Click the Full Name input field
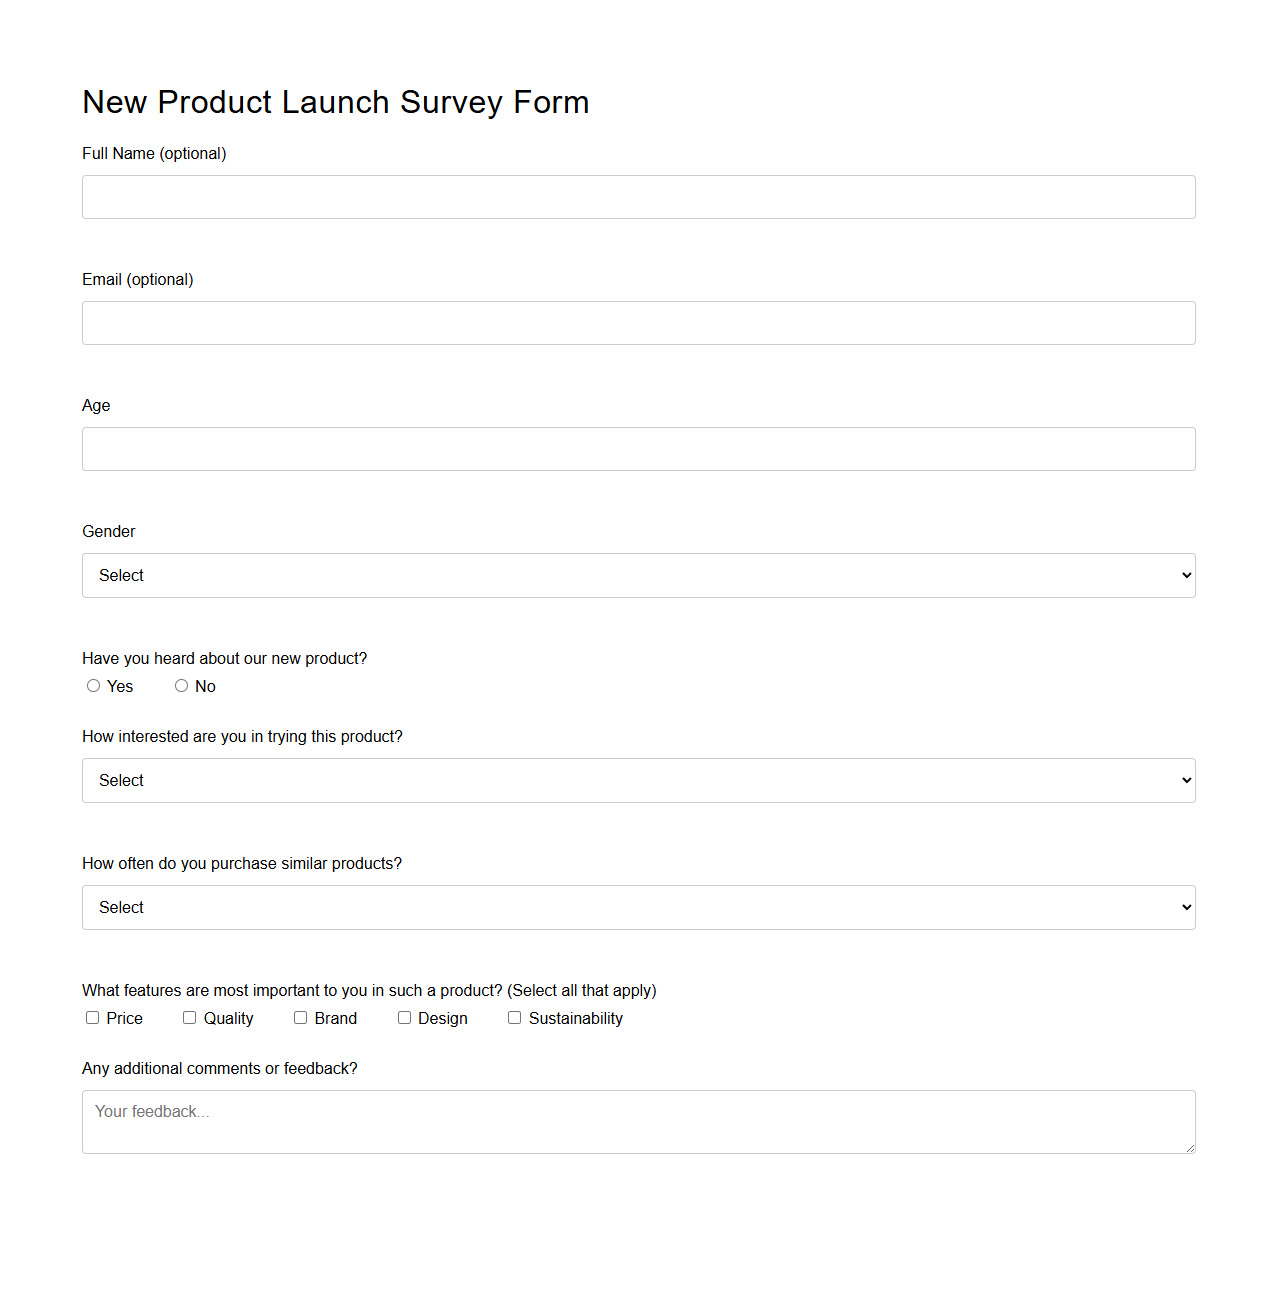This screenshot has height=1300, width=1278. (638, 197)
